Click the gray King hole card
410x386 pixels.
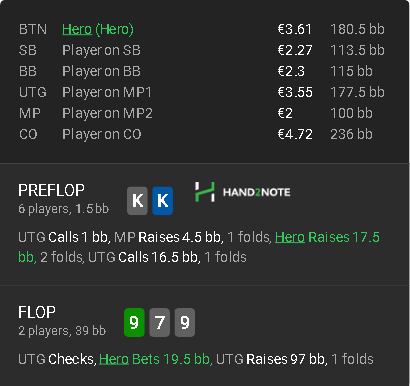tap(137, 201)
